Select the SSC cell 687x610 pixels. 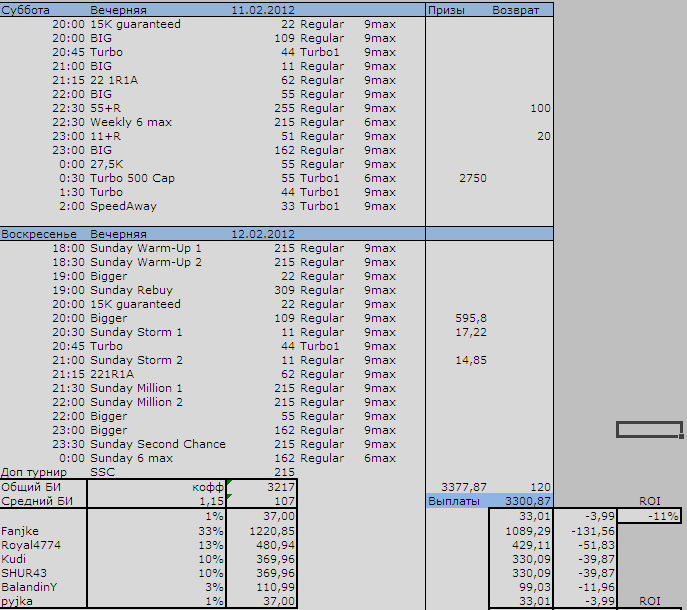(102, 472)
